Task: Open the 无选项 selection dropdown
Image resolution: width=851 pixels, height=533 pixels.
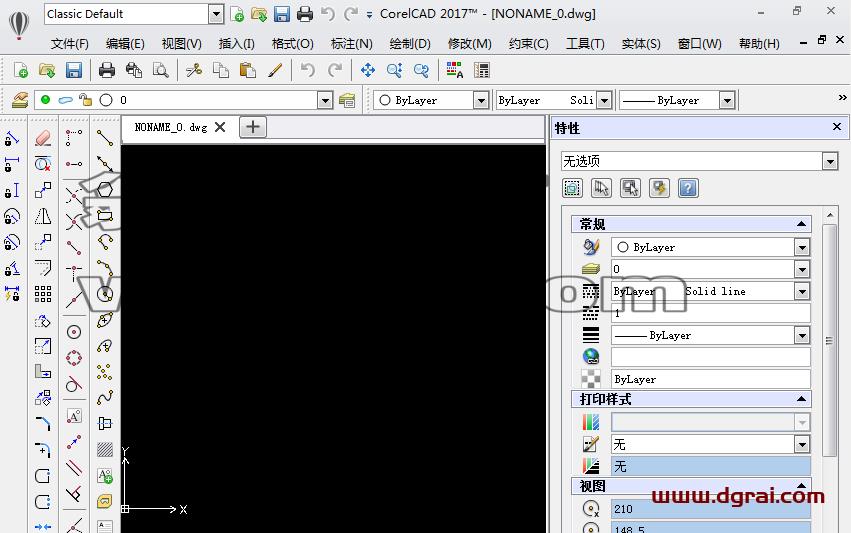Action: pos(829,161)
